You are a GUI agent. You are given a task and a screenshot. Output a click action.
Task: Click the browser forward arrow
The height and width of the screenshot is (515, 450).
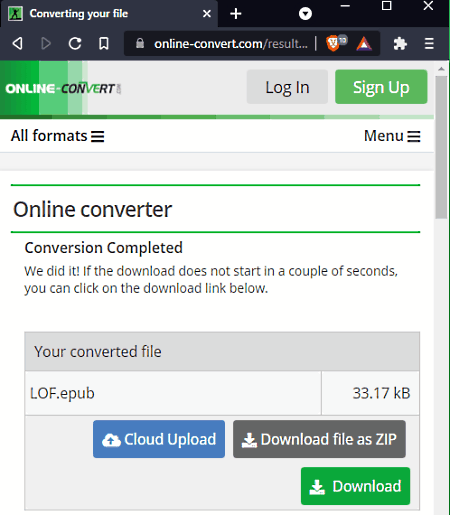click(x=46, y=43)
